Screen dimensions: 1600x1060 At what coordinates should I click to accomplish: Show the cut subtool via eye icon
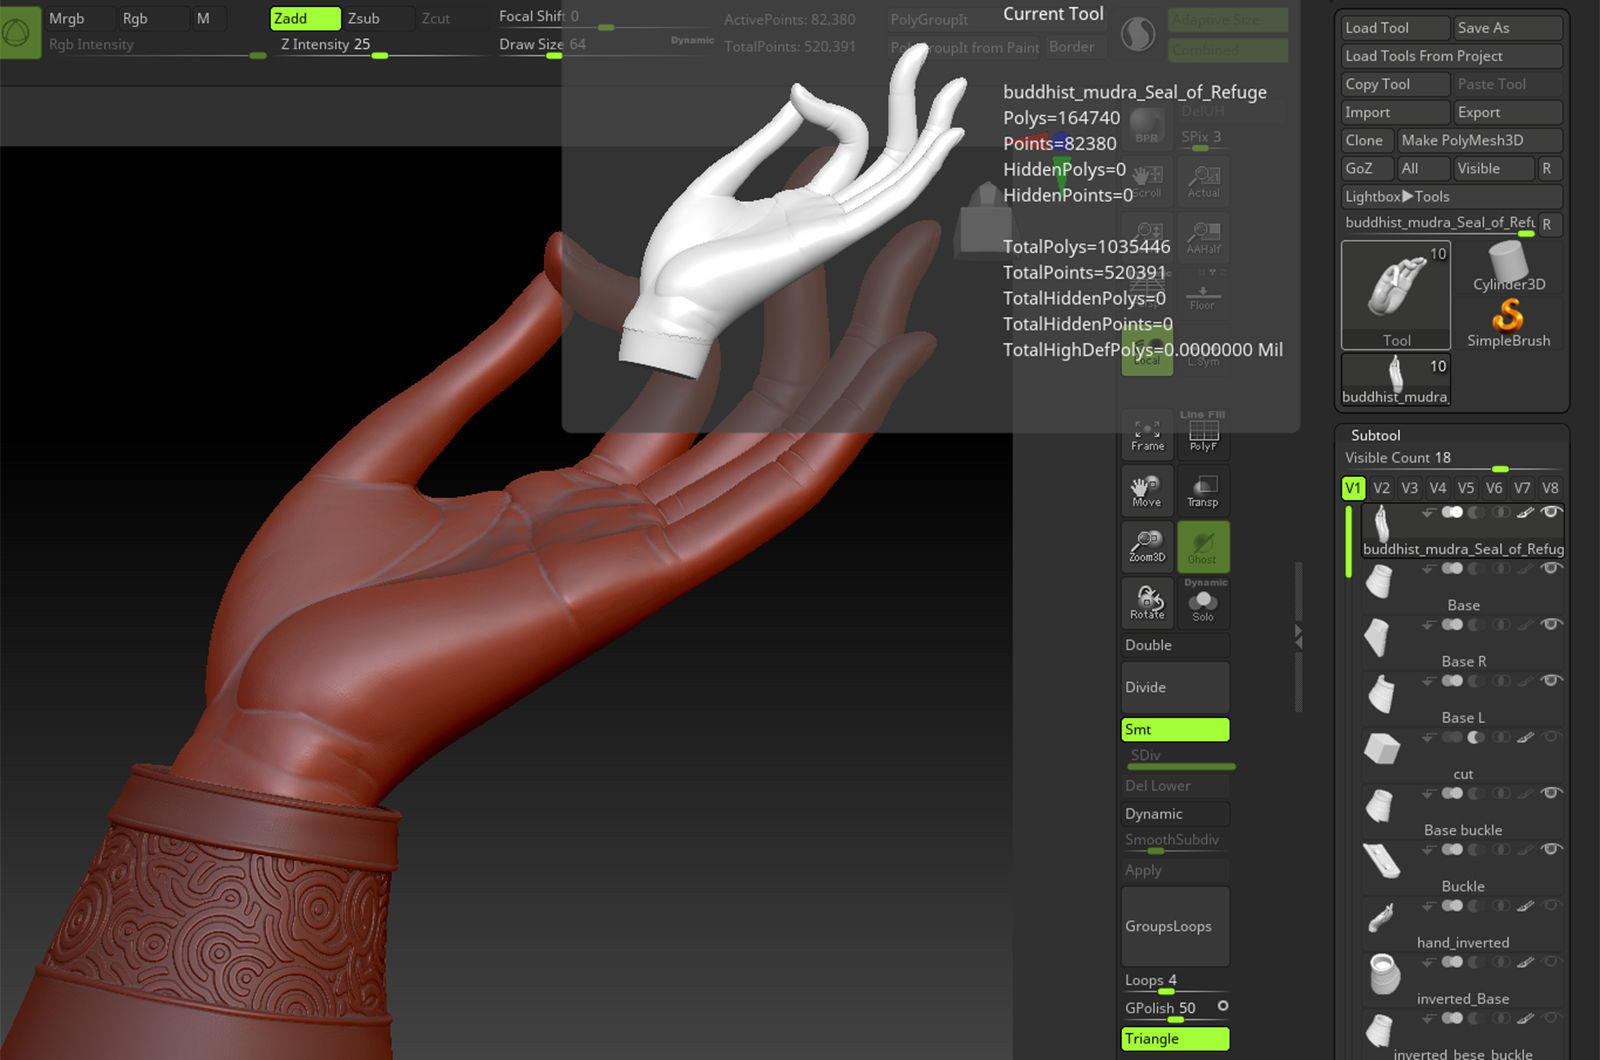1551,737
